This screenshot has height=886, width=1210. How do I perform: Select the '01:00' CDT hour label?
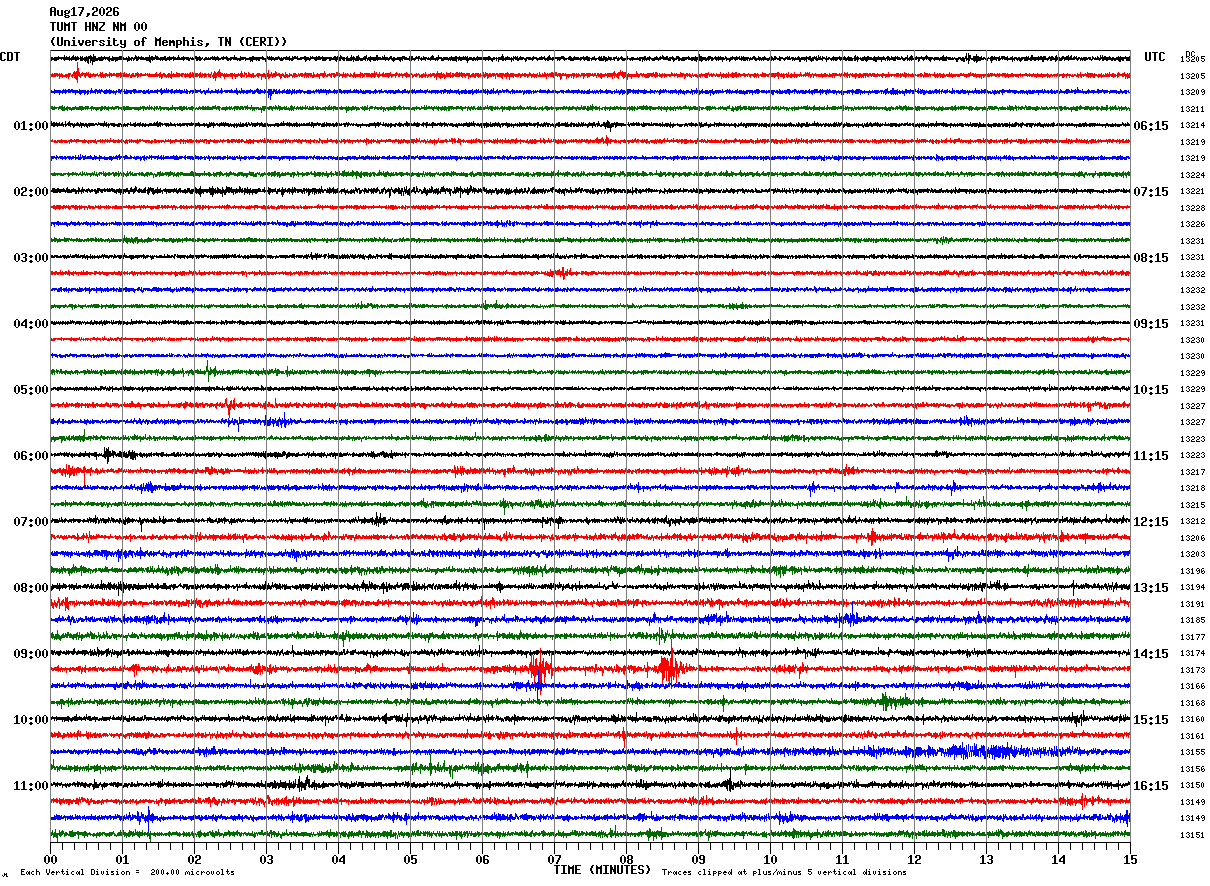[x=31, y=126]
